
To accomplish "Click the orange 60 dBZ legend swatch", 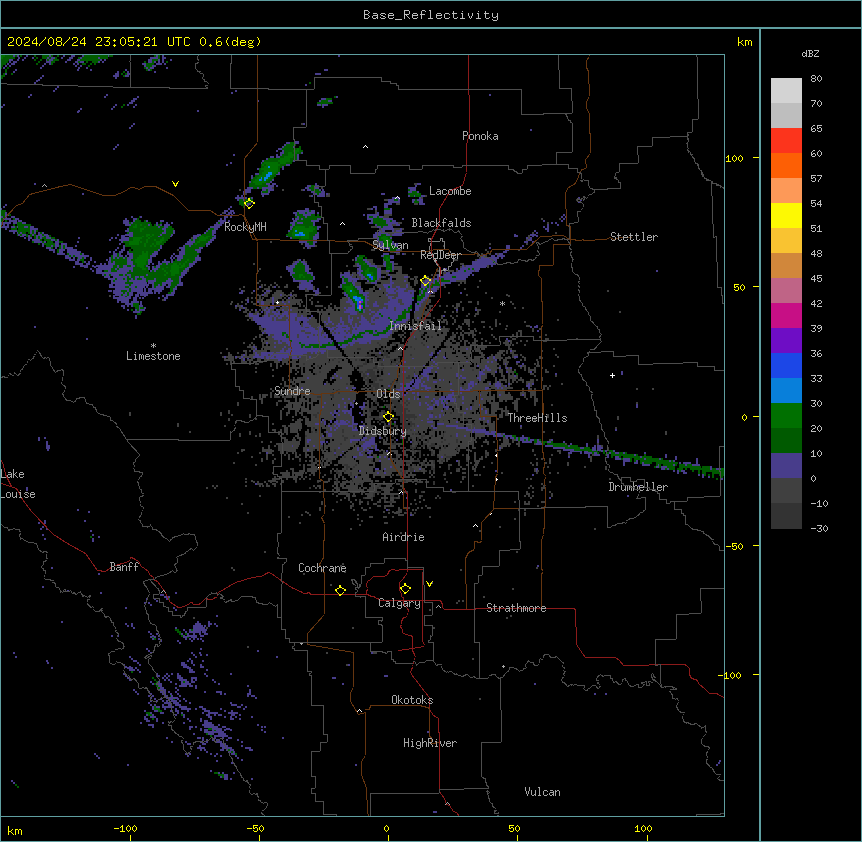I will click(x=786, y=165).
